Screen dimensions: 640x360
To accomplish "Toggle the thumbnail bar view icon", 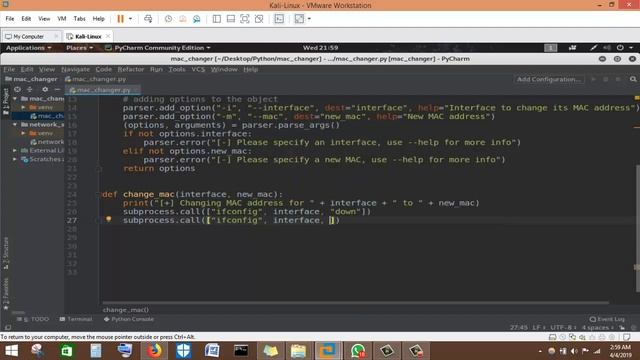I will tap(231, 19).
